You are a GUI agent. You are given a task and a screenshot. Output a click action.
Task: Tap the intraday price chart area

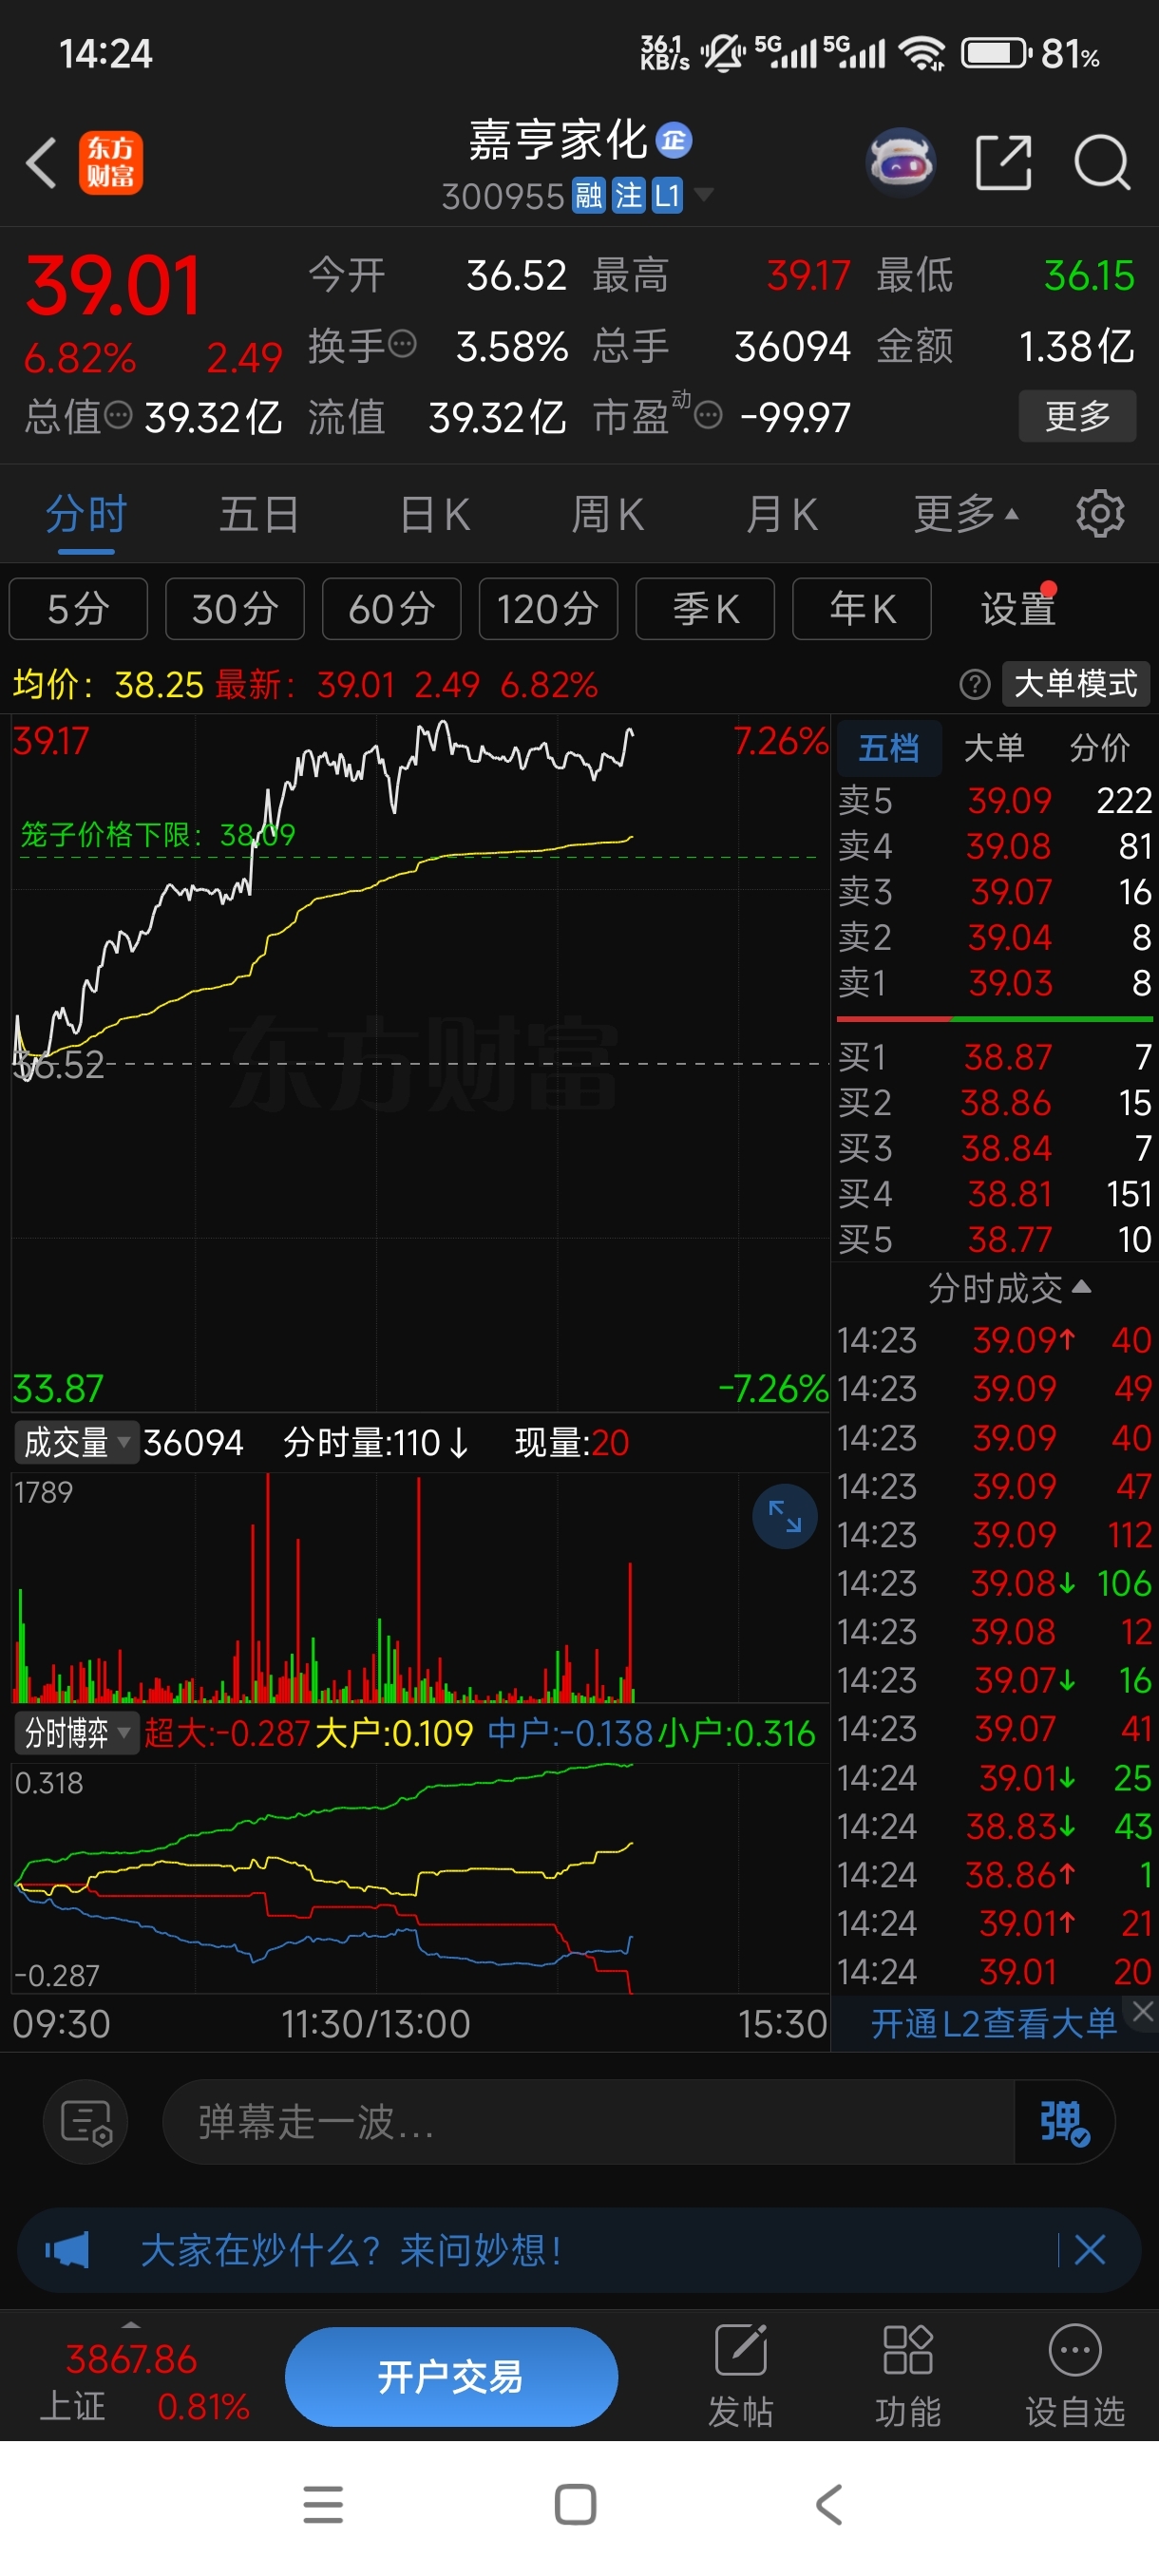click(420, 1062)
